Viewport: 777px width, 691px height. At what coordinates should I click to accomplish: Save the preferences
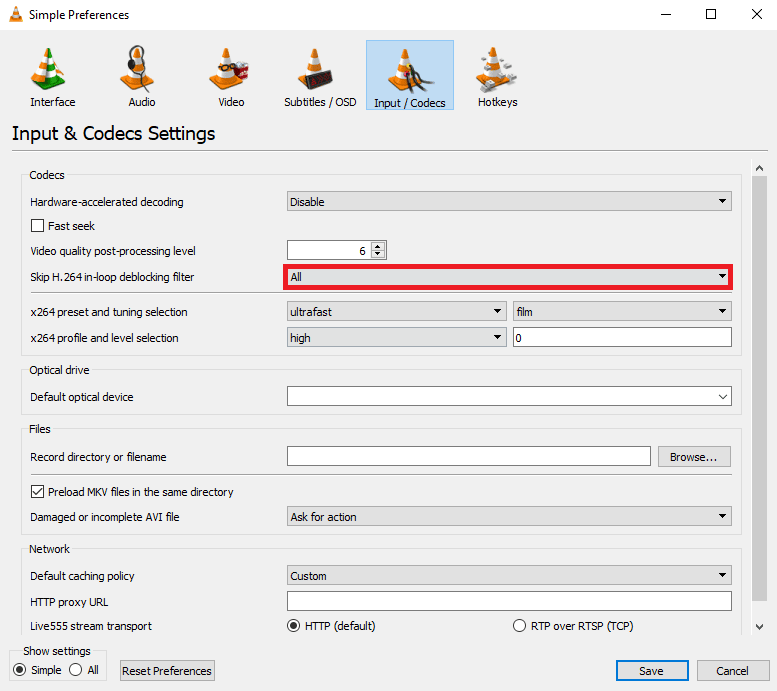pos(652,671)
